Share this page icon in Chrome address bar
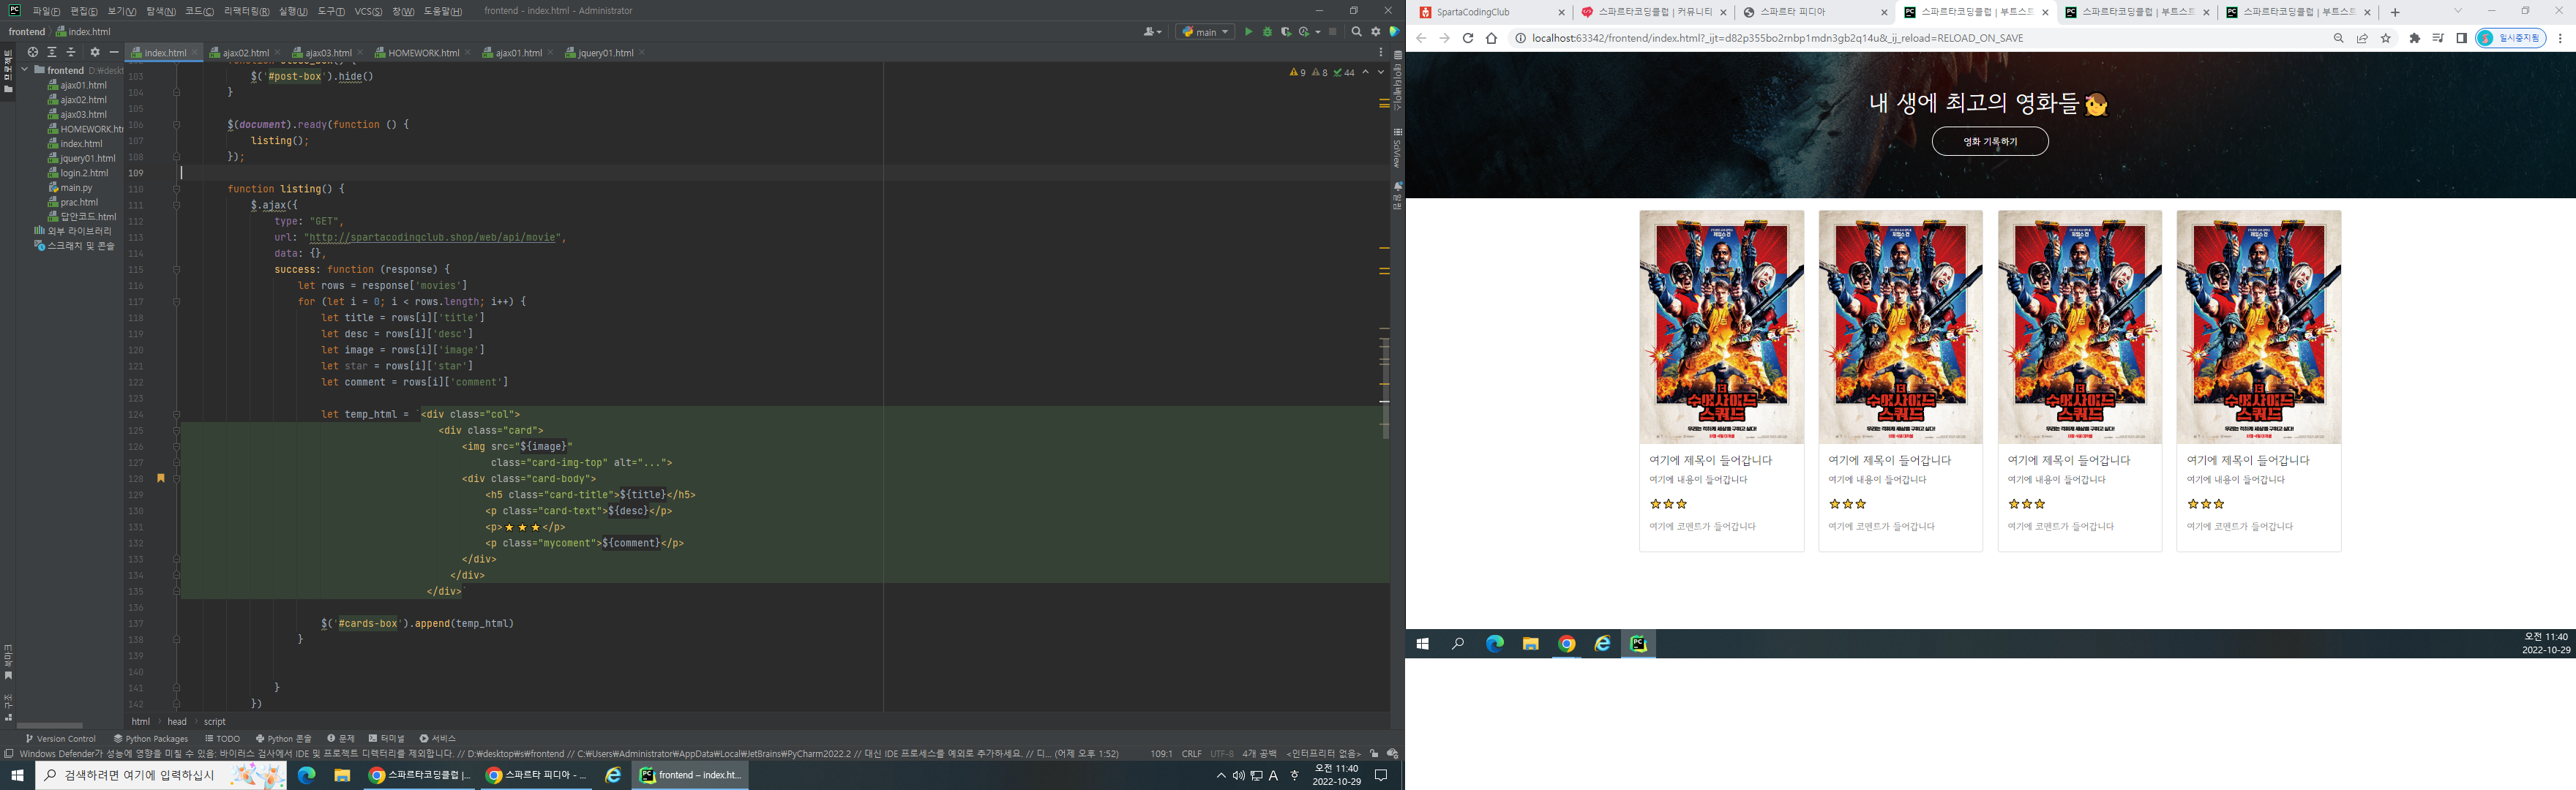This screenshot has height=790, width=2576. [2362, 38]
